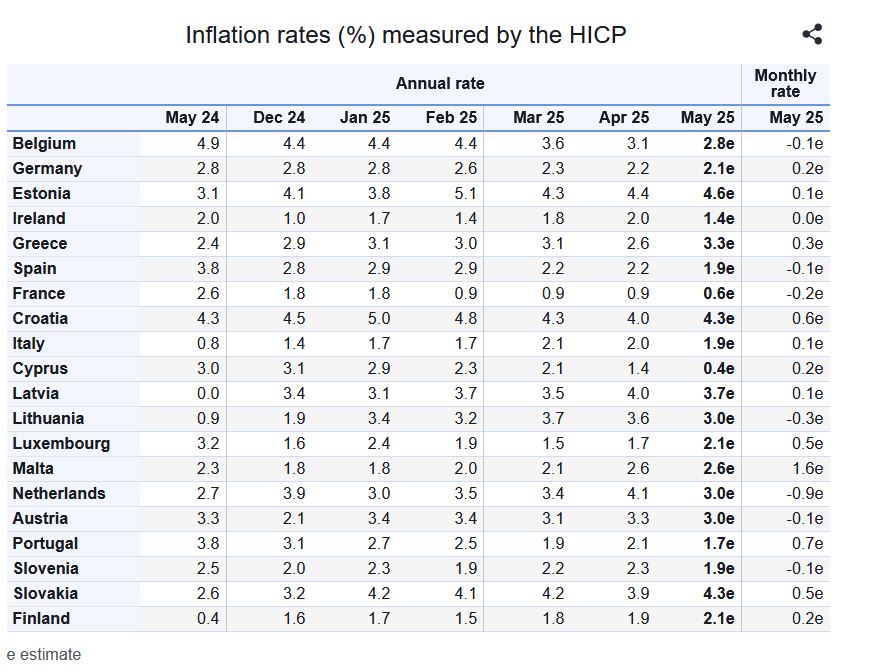
Task: Select the Mar 25 column header
Action: coord(538,118)
